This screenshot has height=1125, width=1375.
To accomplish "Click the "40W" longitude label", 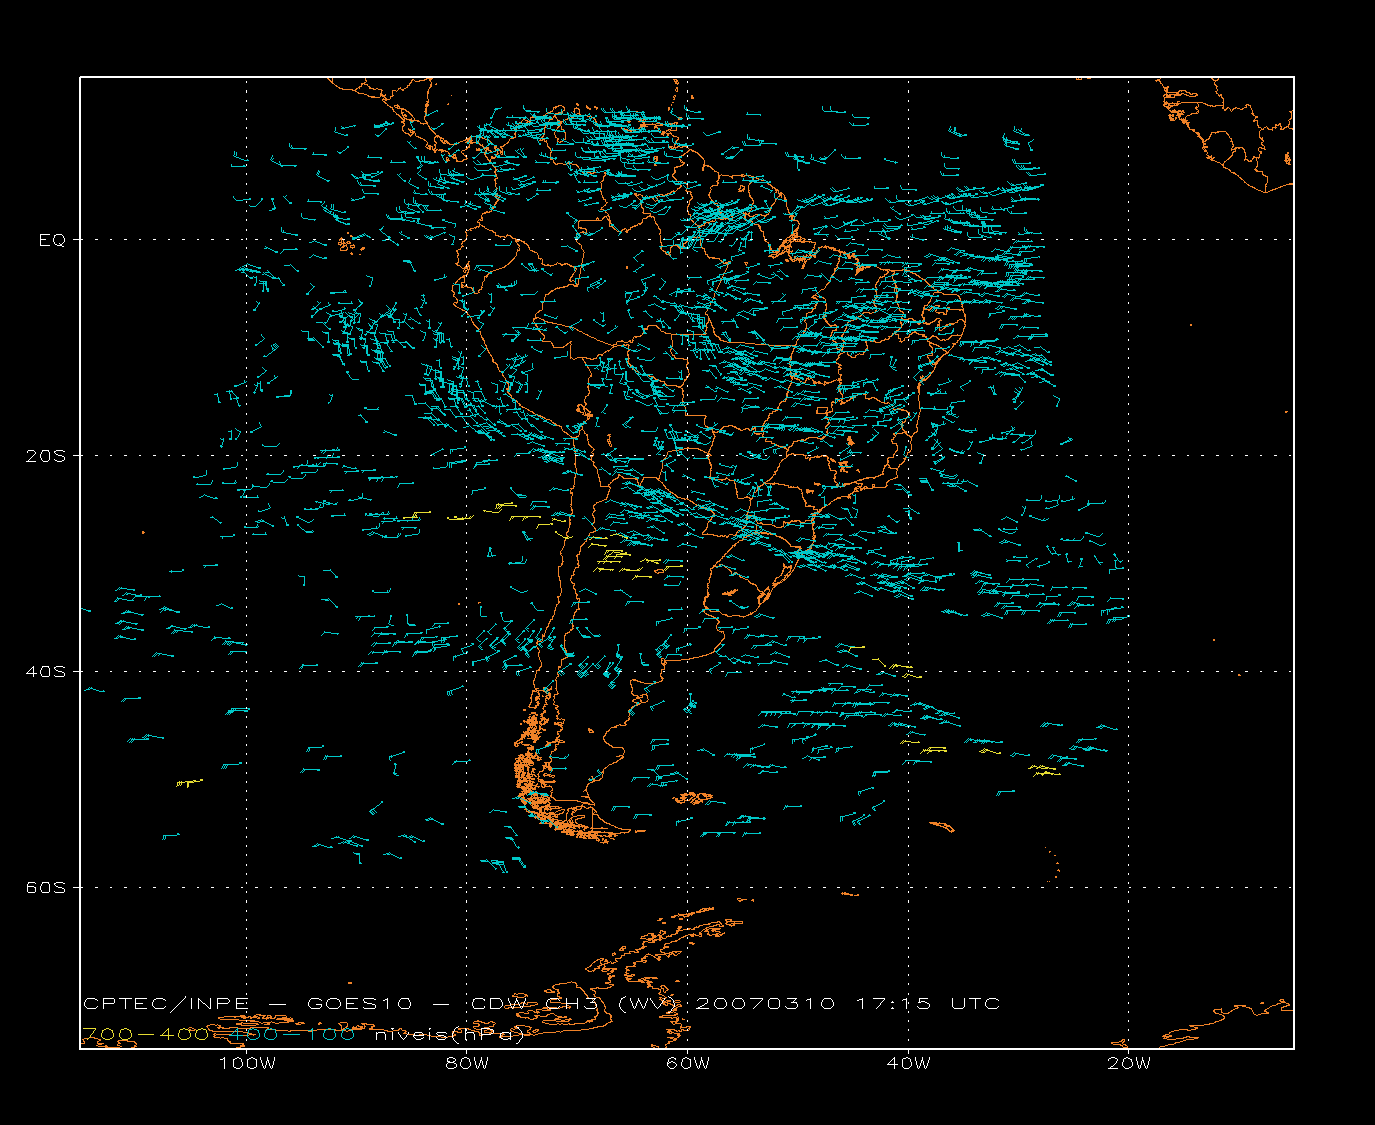I will [x=908, y=1063].
